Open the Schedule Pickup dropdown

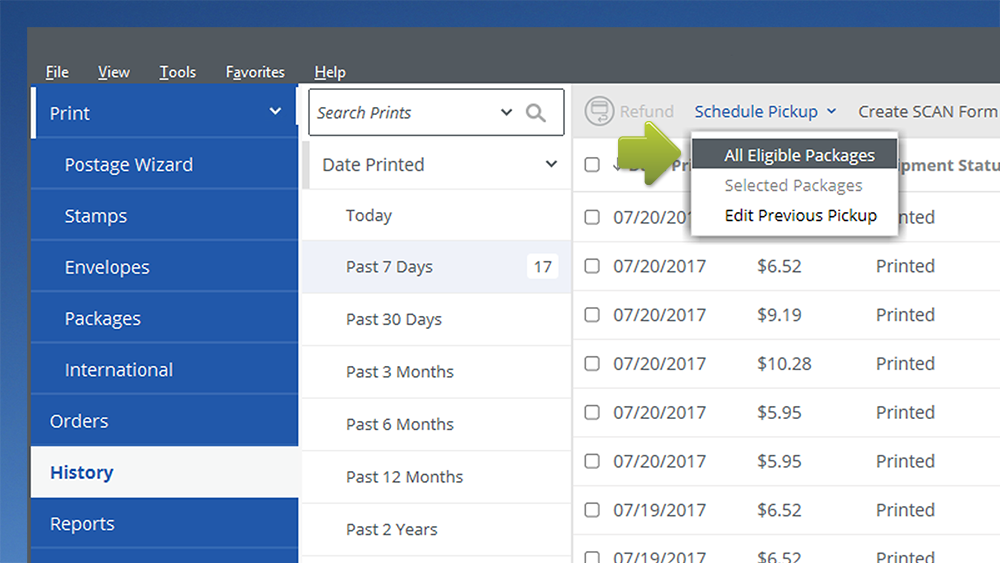pos(765,112)
